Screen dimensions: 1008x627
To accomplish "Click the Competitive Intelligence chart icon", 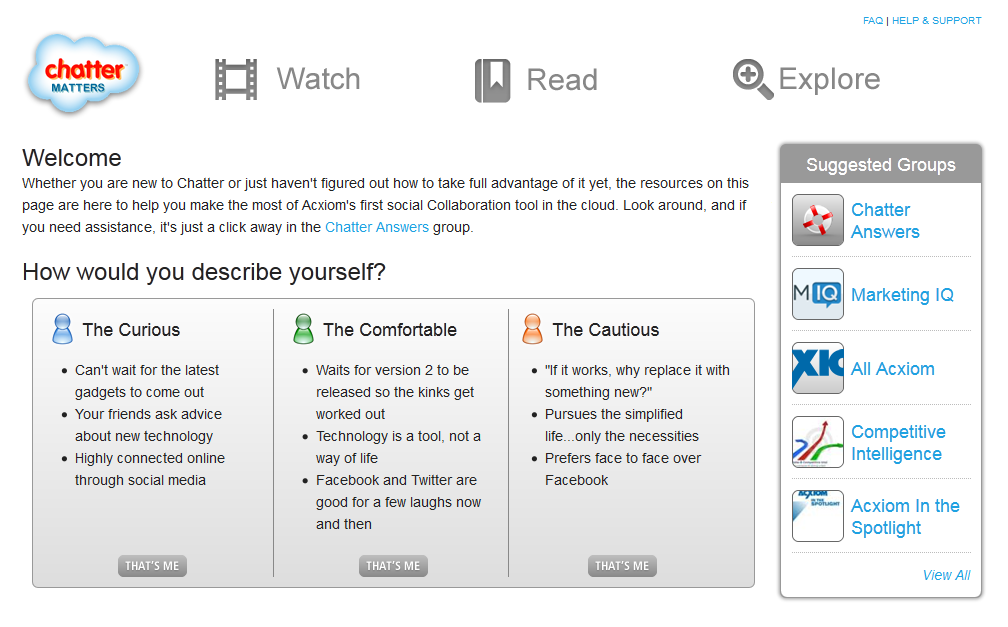I will pos(818,442).
